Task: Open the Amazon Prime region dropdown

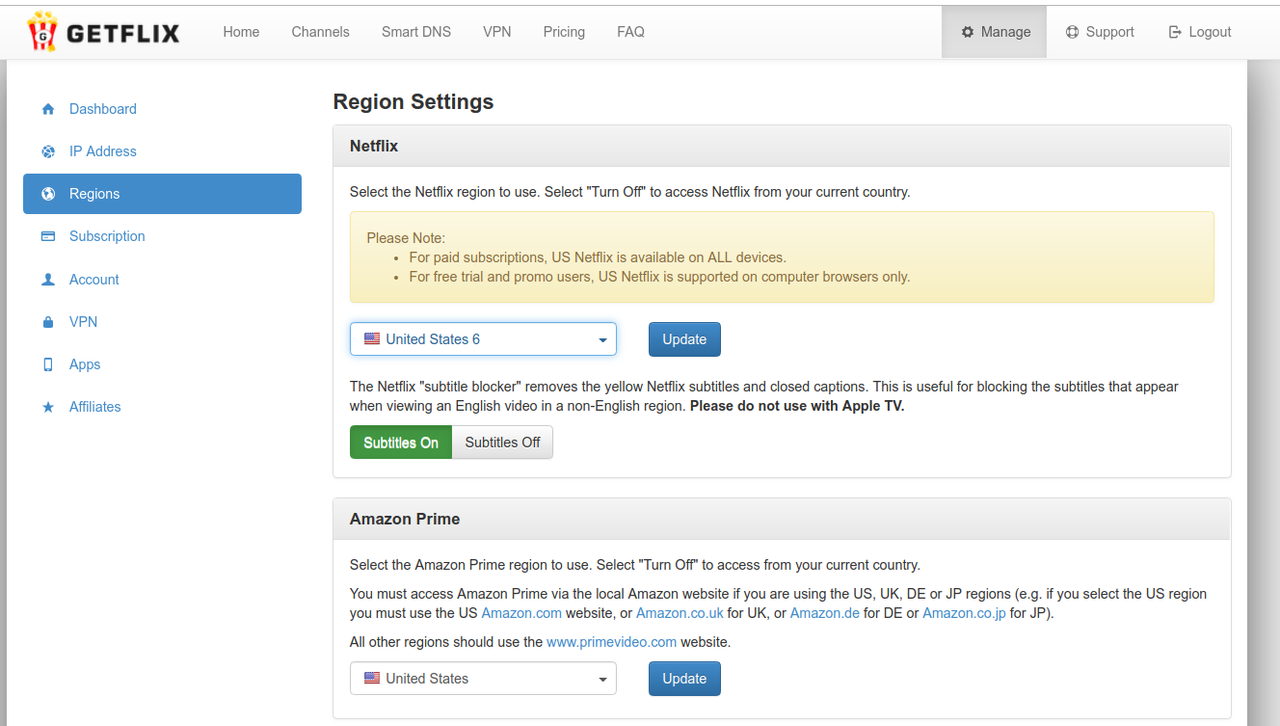Action: [x=483, y=678]
